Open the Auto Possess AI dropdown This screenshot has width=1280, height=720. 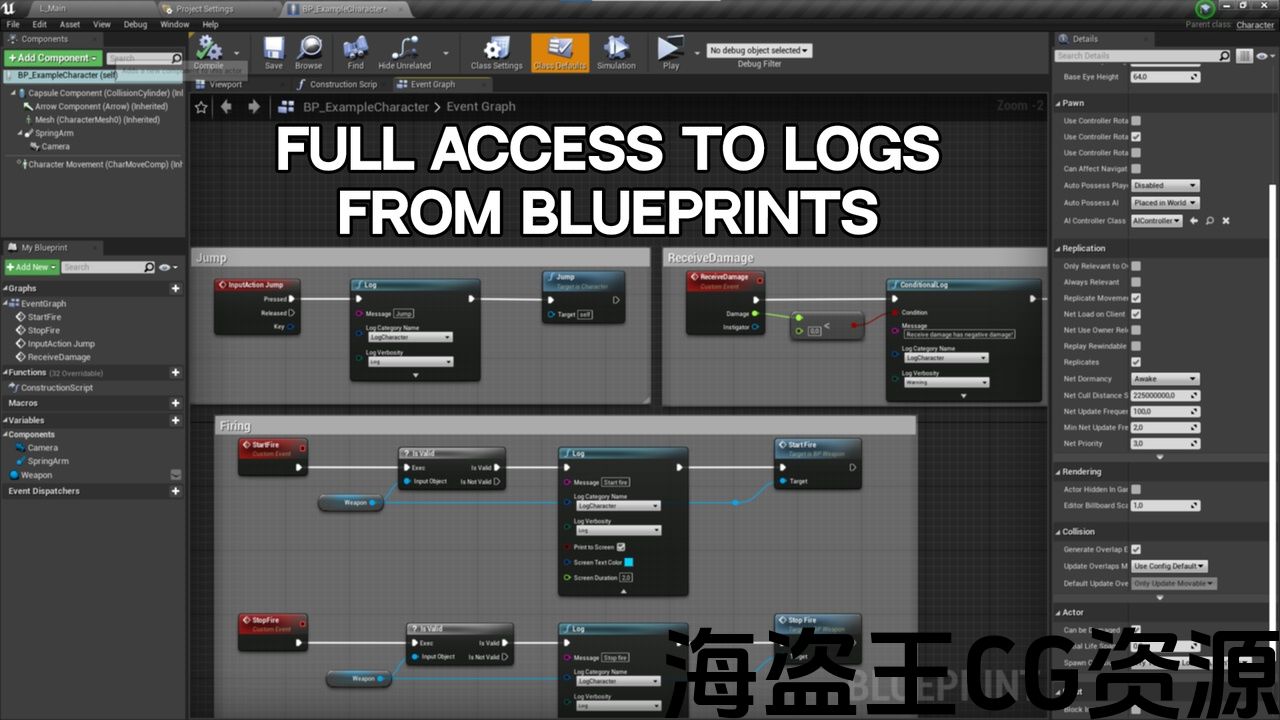[x=1165, y=203]
